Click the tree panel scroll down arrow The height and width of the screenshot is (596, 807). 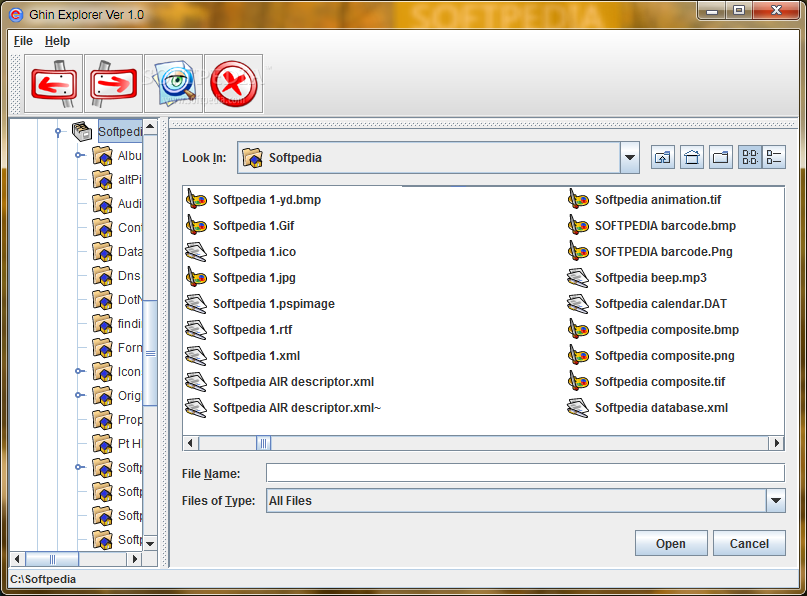[x=150, y=544]
